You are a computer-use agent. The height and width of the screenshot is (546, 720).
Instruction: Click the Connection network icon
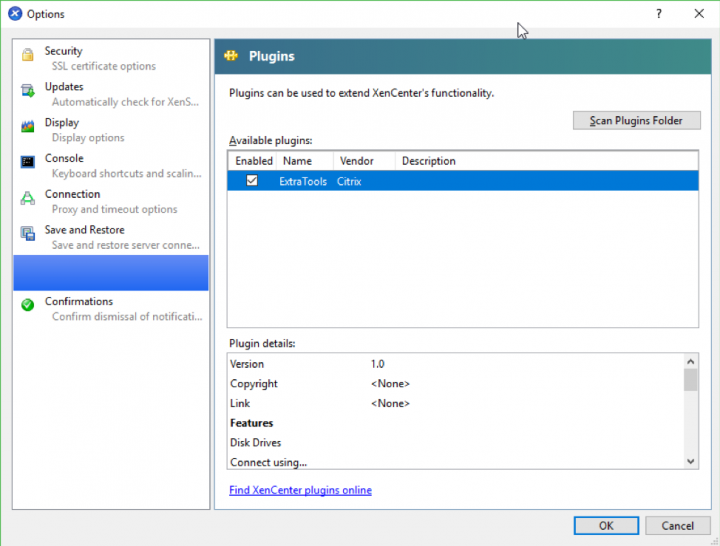coord(27,198)
